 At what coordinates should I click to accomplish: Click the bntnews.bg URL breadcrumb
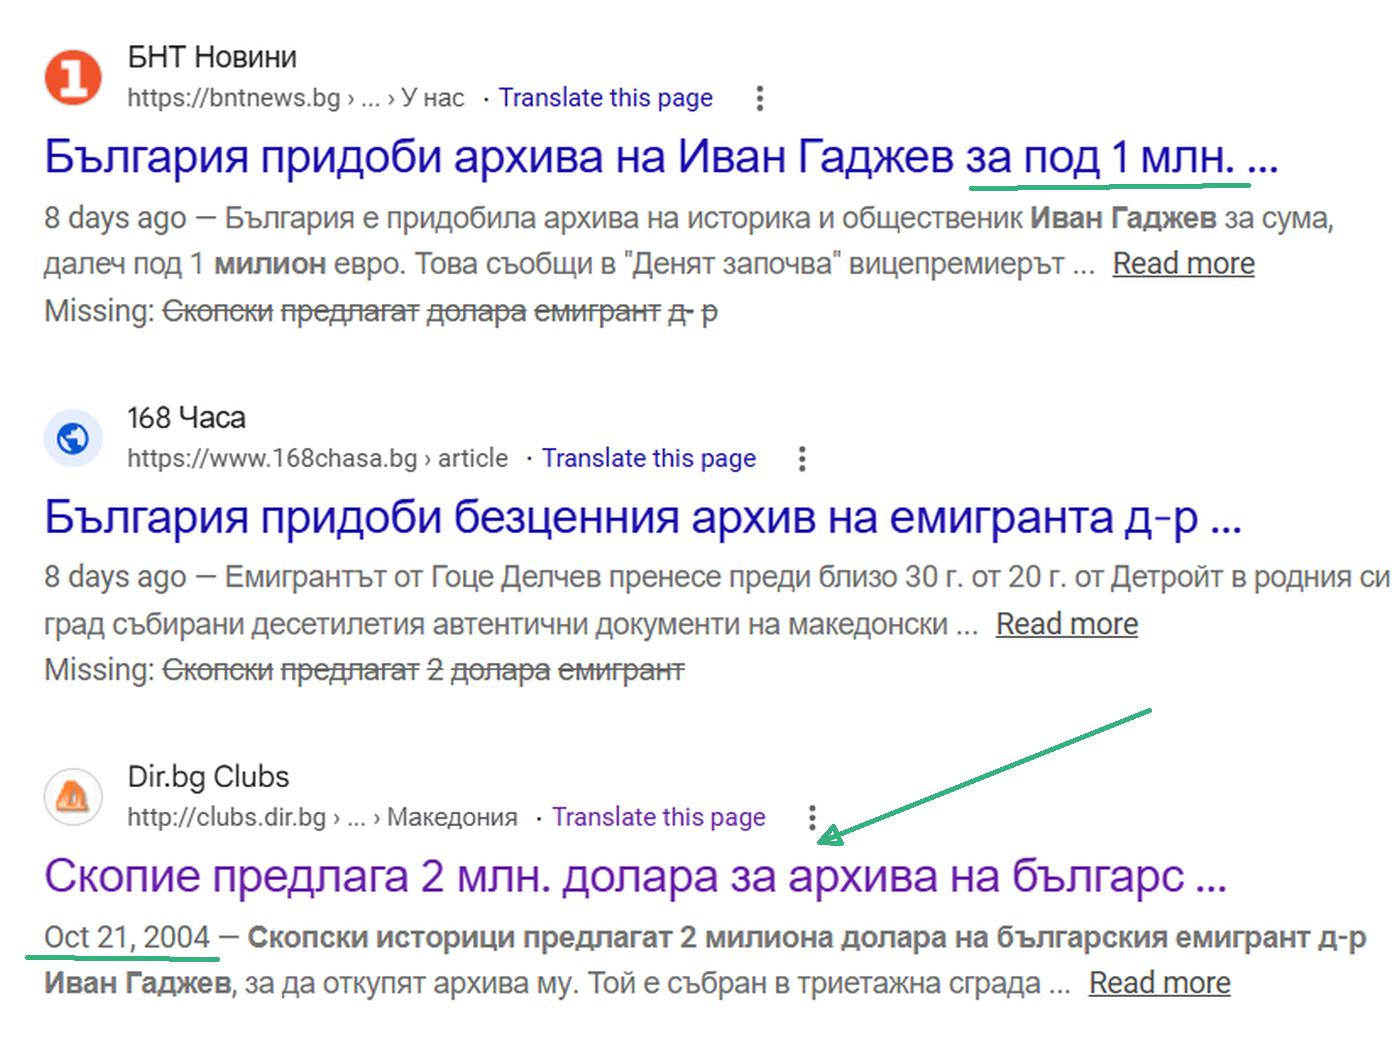coord(296,98)
